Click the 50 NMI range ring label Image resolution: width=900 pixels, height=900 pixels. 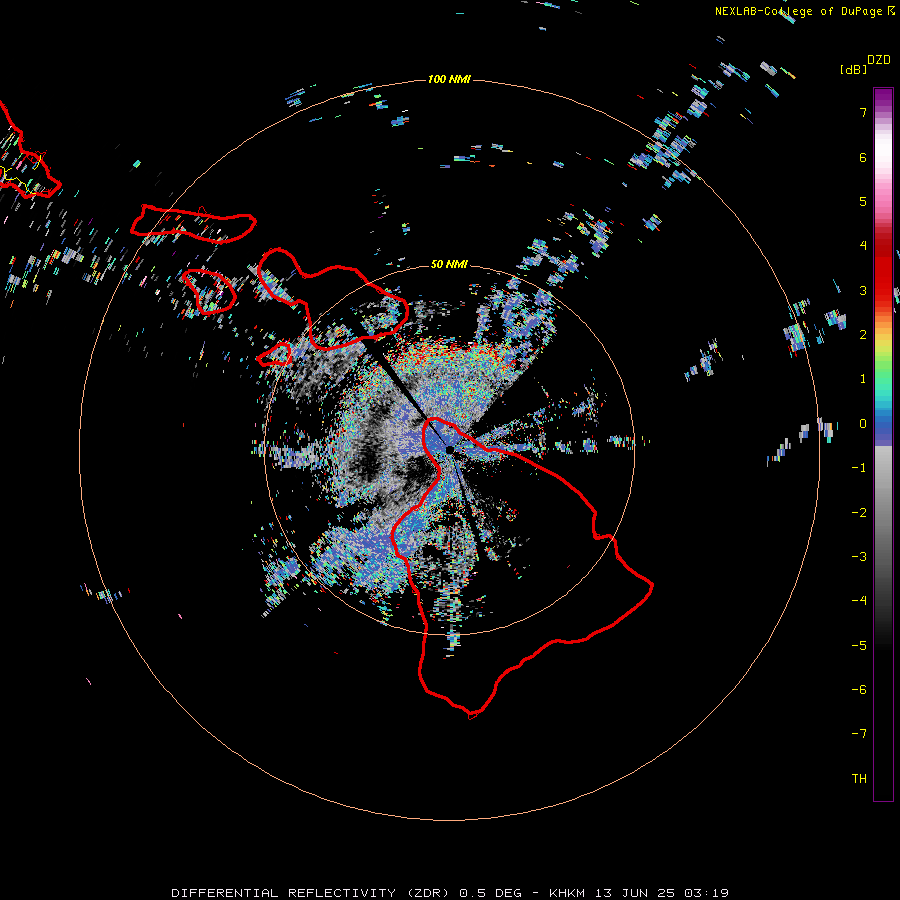[x=449, y=264]
